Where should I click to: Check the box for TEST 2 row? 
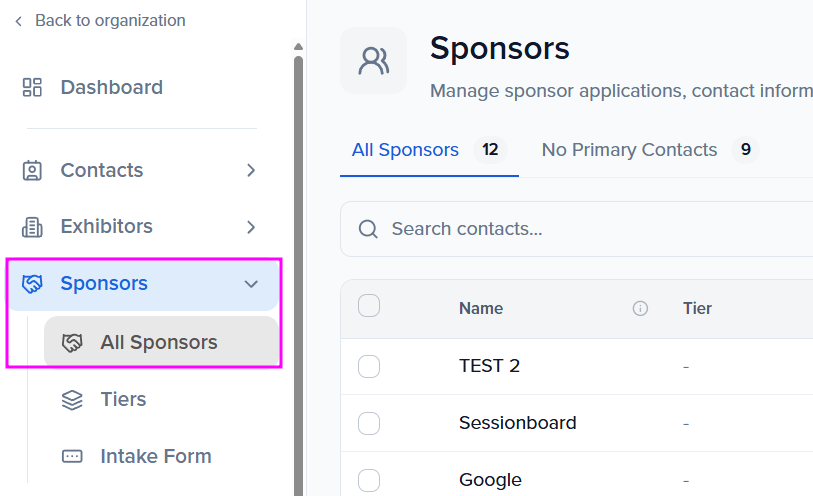[x=369, y=366]
